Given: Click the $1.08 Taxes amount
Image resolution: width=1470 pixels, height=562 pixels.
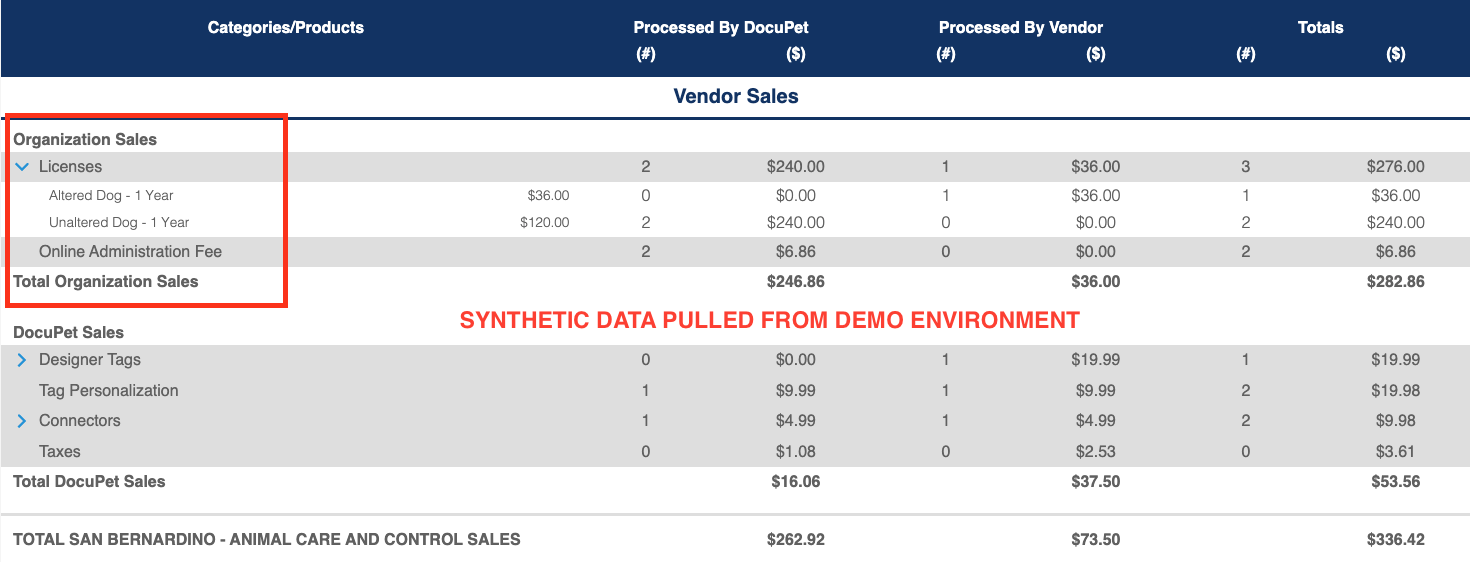Looking at the screenshot, I should (796, 452).
